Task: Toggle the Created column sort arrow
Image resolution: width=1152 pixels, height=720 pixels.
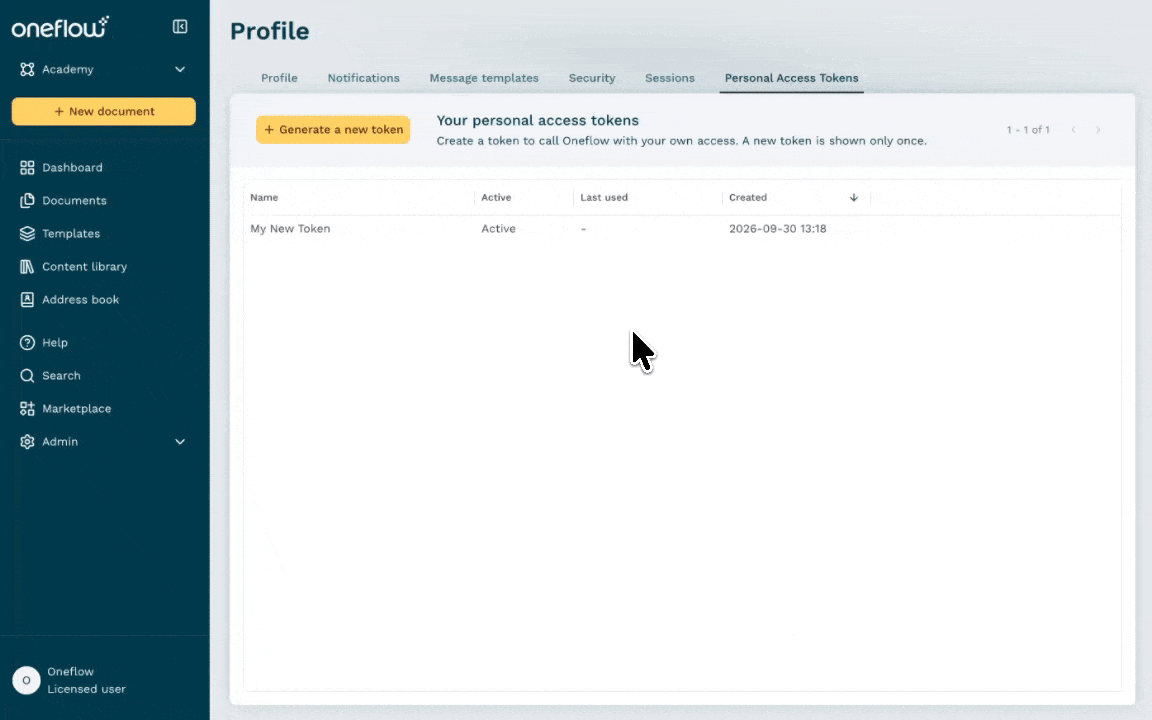Action: pyautogui.click(x=854, y=198)
